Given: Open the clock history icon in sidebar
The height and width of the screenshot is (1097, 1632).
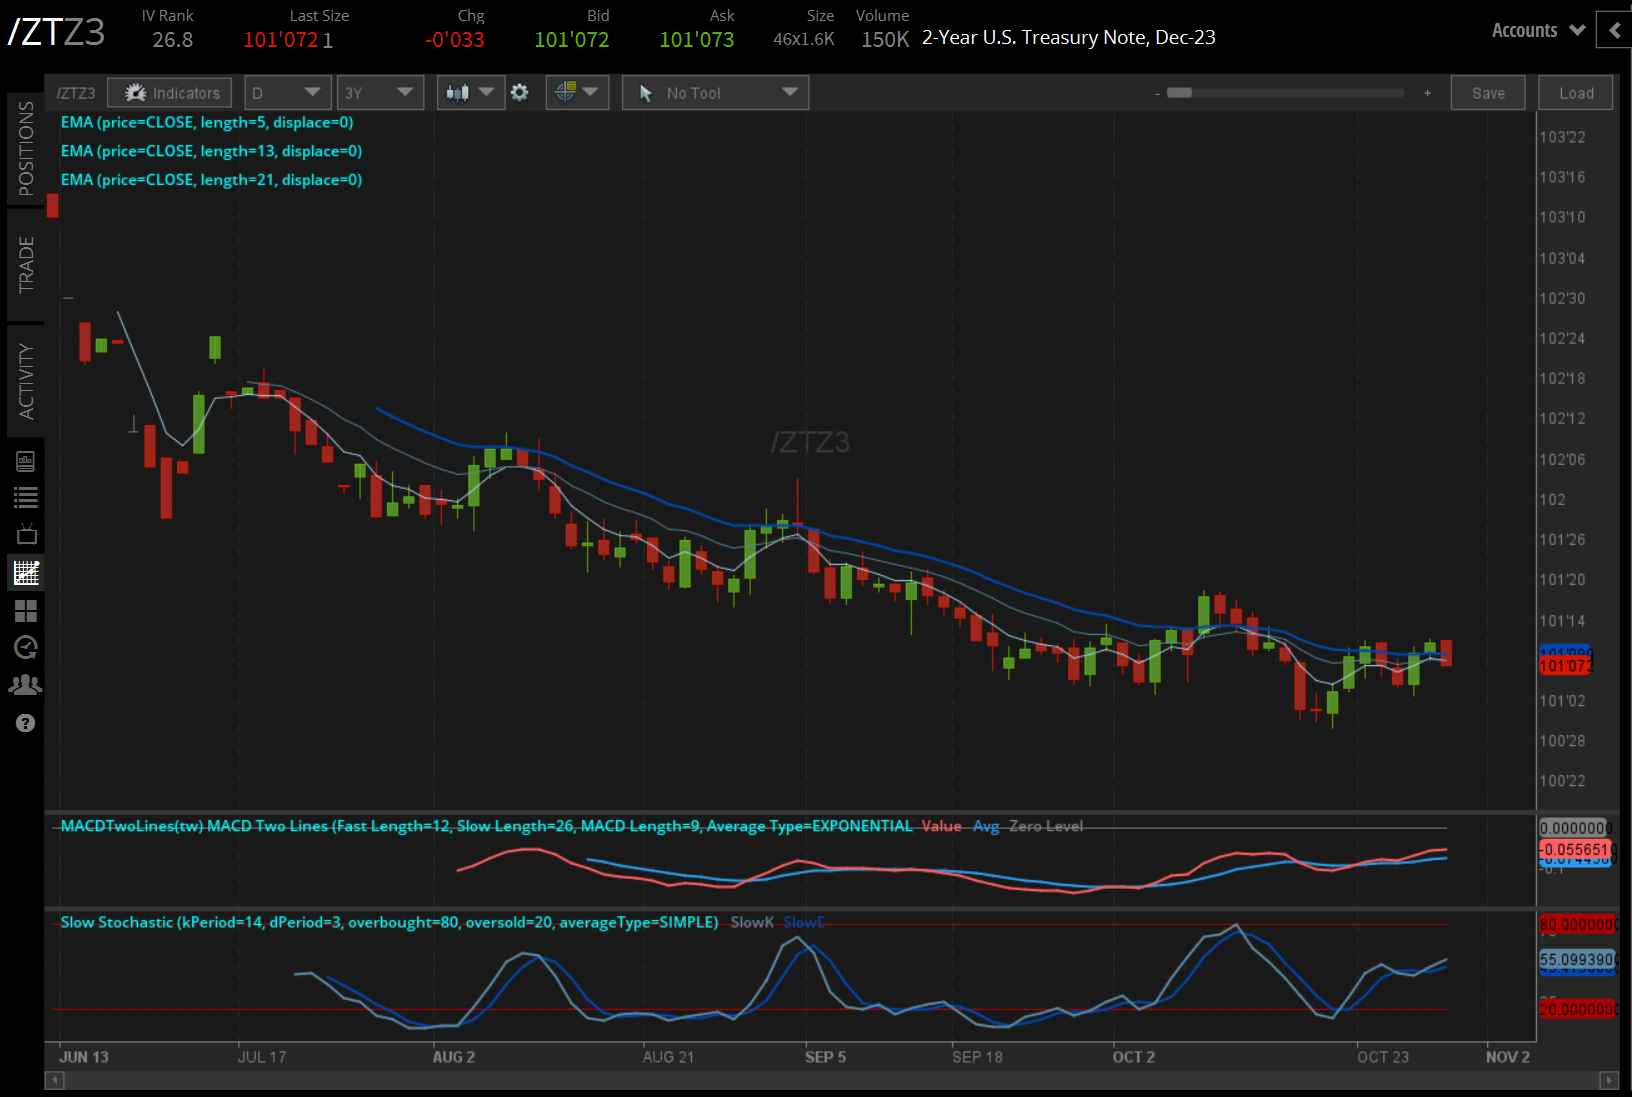Looking at the screenshot, I should (26, 647).
